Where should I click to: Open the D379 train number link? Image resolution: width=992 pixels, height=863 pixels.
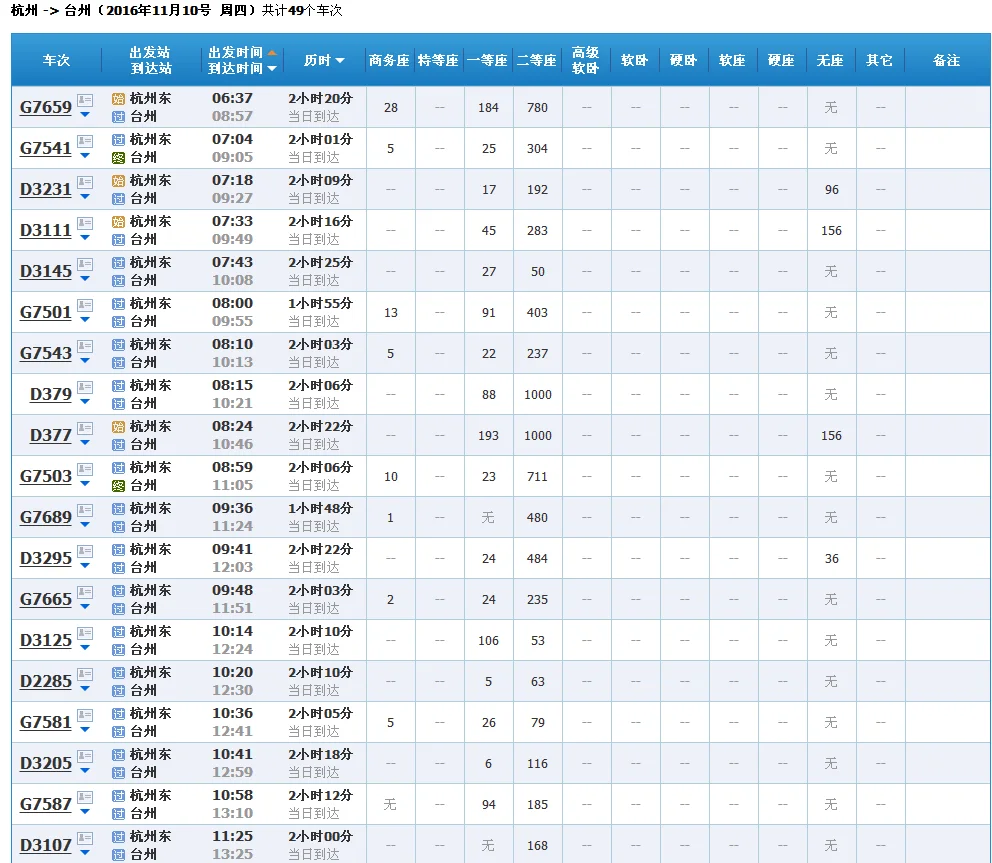[51, 394]
